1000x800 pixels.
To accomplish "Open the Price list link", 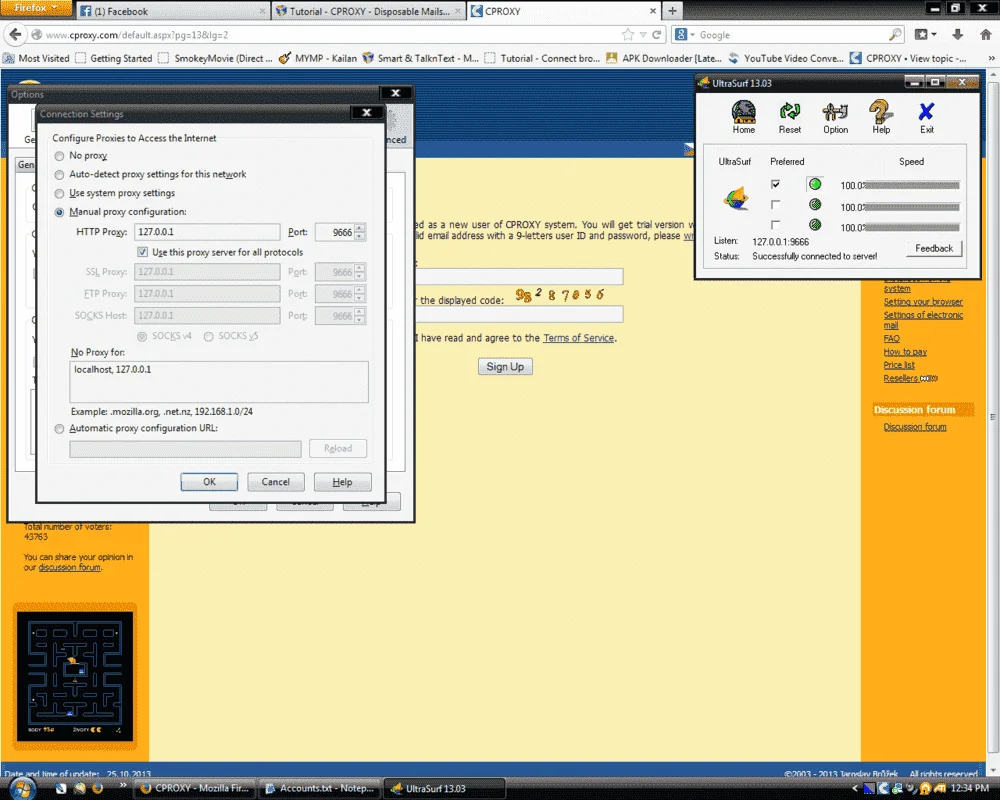I will pos(899,365).
